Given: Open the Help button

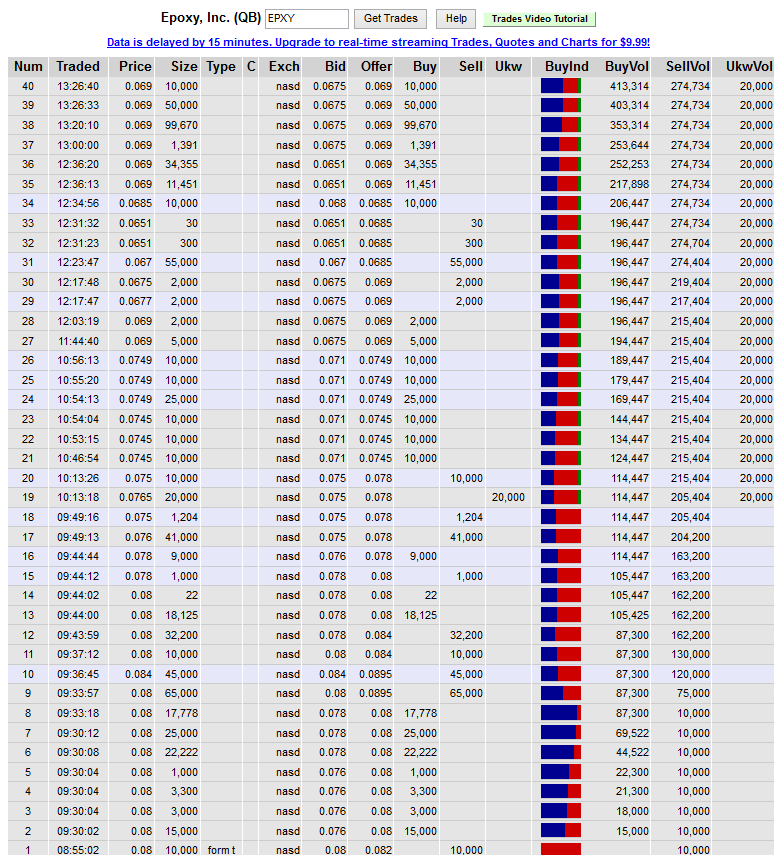Looking at the screenshot, I should [456, 19].
